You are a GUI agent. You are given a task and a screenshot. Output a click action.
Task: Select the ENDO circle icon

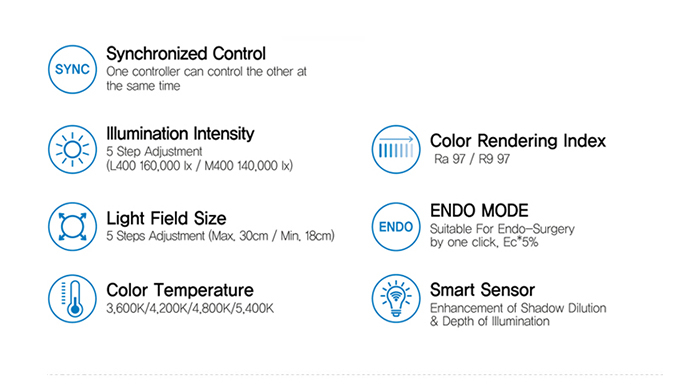tap(396, 227)
